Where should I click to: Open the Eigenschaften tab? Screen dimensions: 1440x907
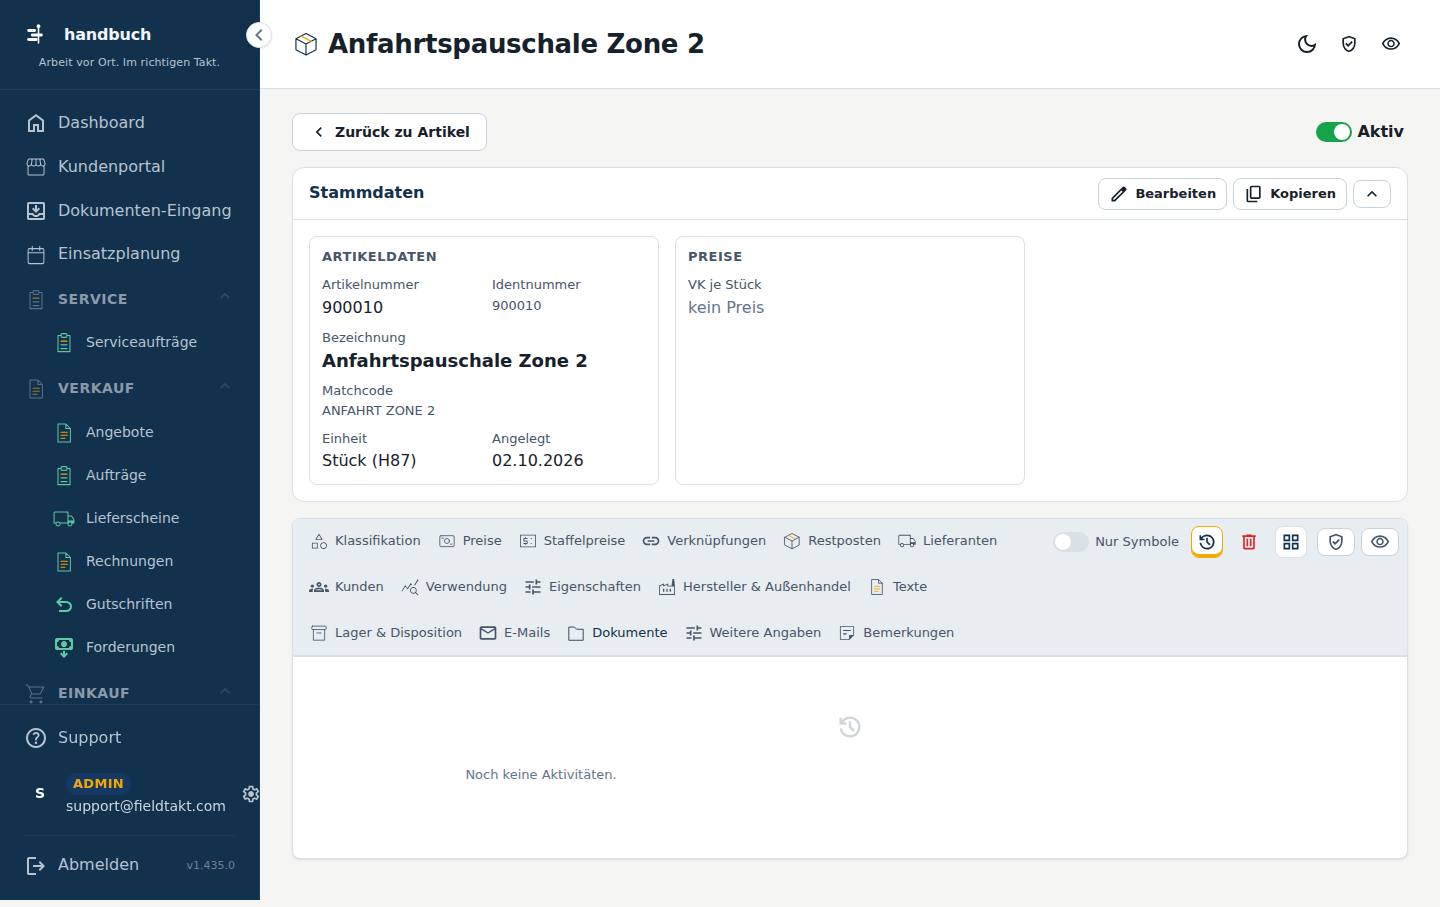point(582,587)
